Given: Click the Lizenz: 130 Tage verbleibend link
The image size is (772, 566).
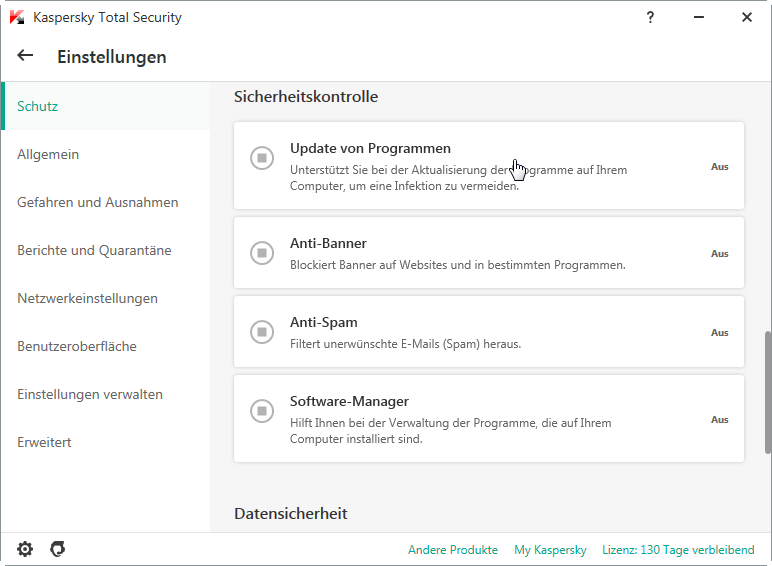Looking at the screenshot, I should click(x=678, y=550).
